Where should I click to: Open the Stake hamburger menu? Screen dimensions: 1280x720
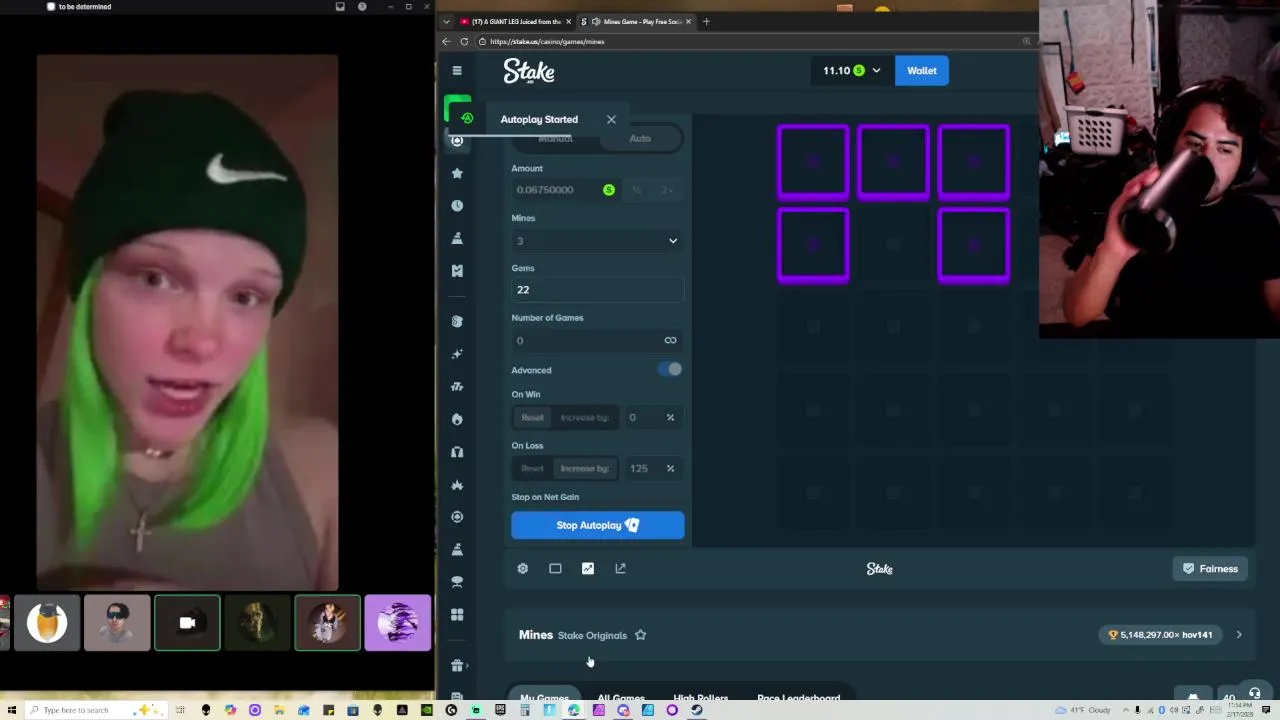pos(457,71)
